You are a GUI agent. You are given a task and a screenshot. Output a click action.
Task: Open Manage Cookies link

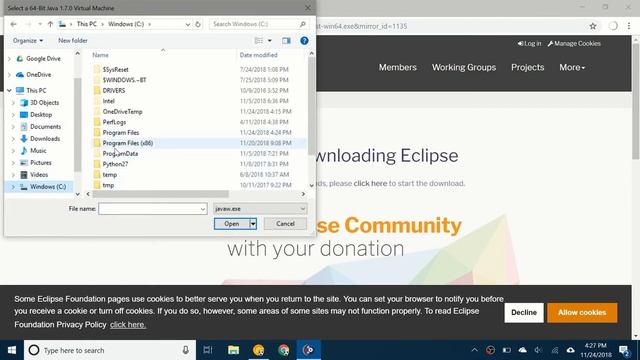[x=574, y=44]
